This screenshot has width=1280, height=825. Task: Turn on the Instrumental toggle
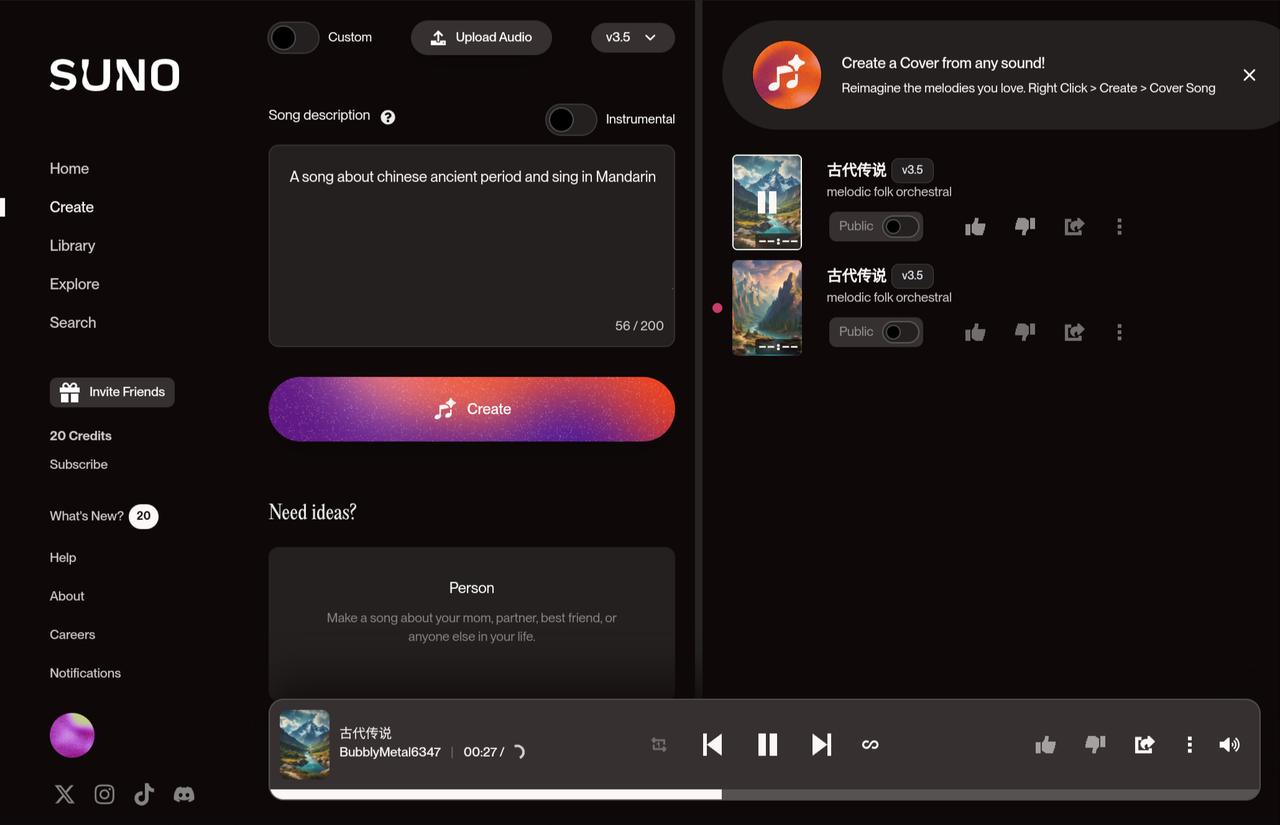pos(571,120)
